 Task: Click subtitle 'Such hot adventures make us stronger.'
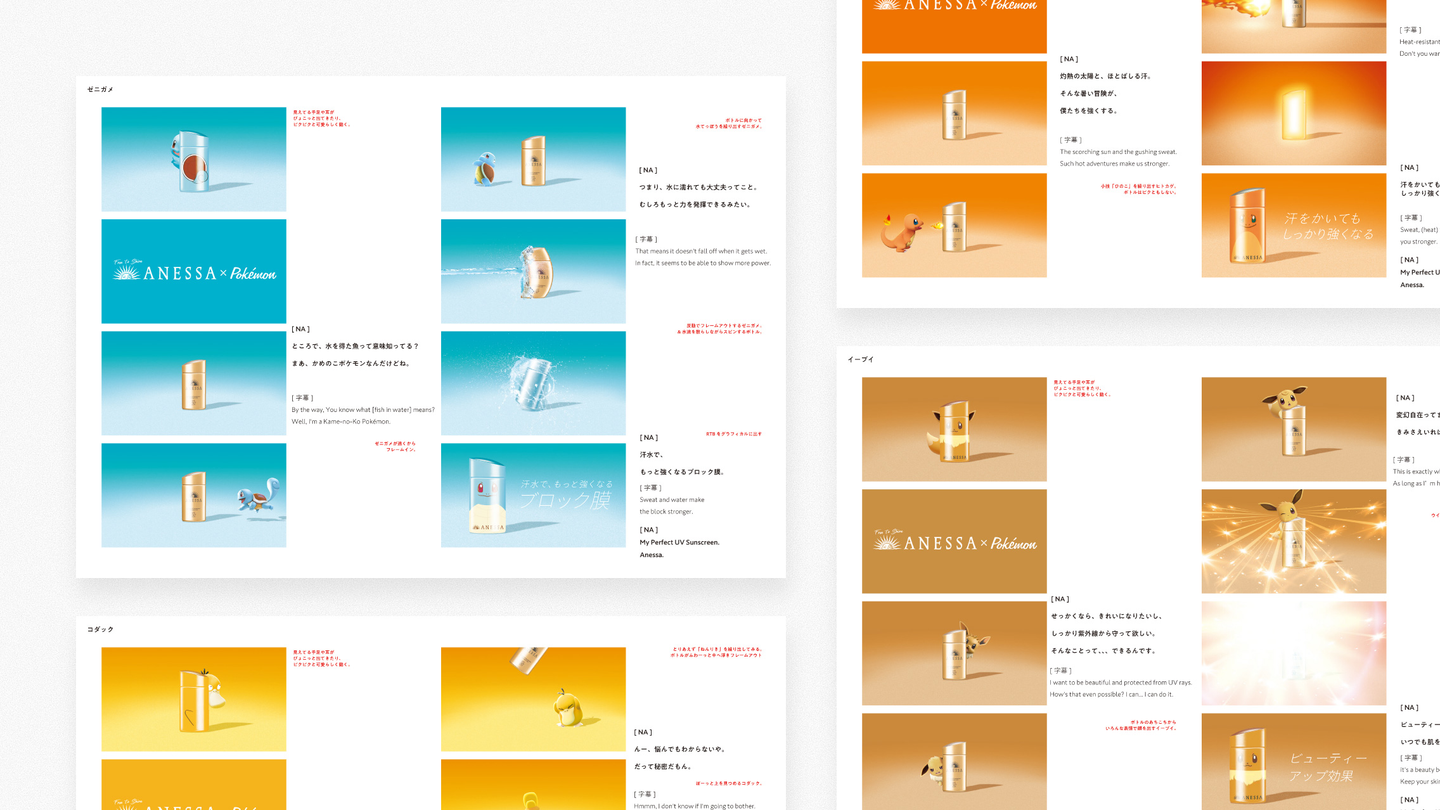(1114, 164)
